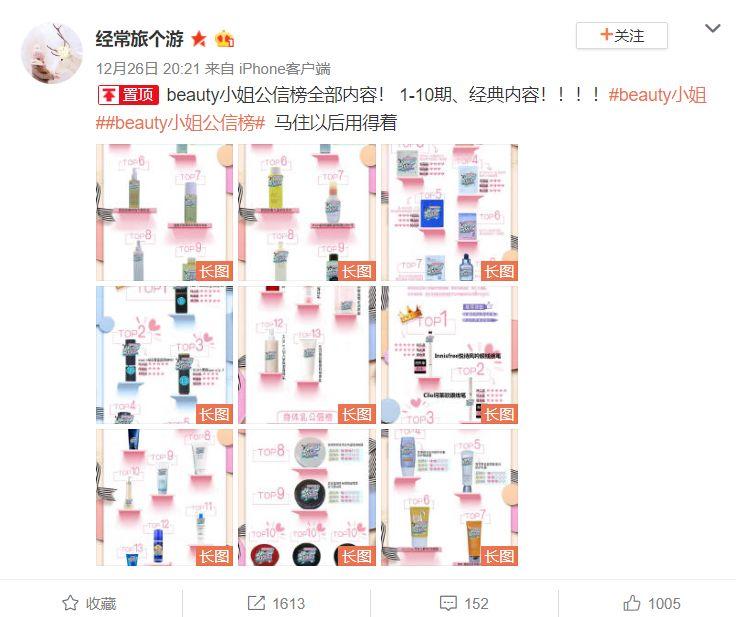Favorite the post with star 收藏
736x617 pixels.
coord(89,603)
